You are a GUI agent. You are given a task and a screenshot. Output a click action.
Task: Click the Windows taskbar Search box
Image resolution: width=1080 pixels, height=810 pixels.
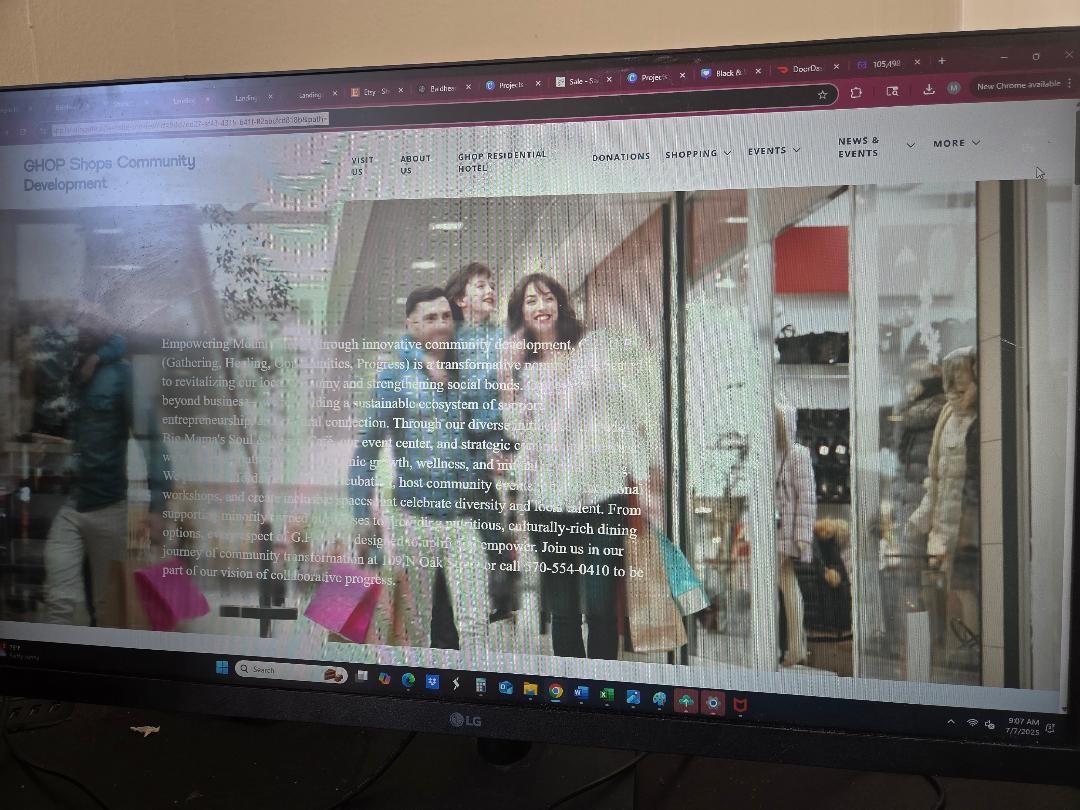[x=290, y=671]
